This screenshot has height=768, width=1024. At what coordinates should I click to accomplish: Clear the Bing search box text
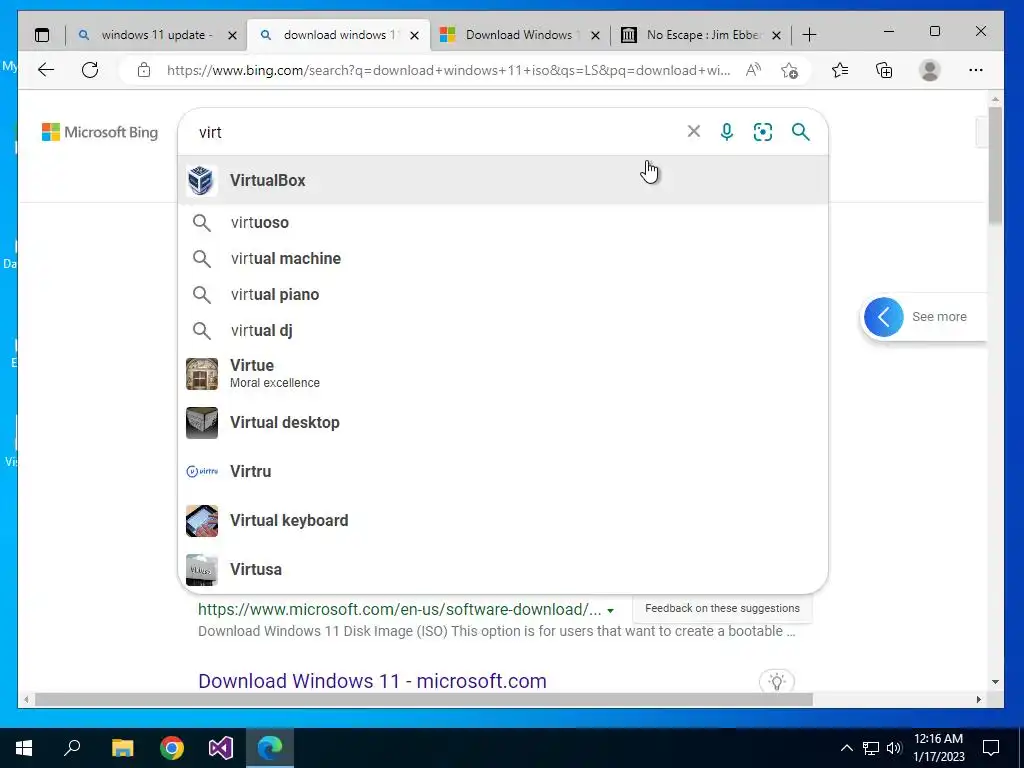coord(694,132)
